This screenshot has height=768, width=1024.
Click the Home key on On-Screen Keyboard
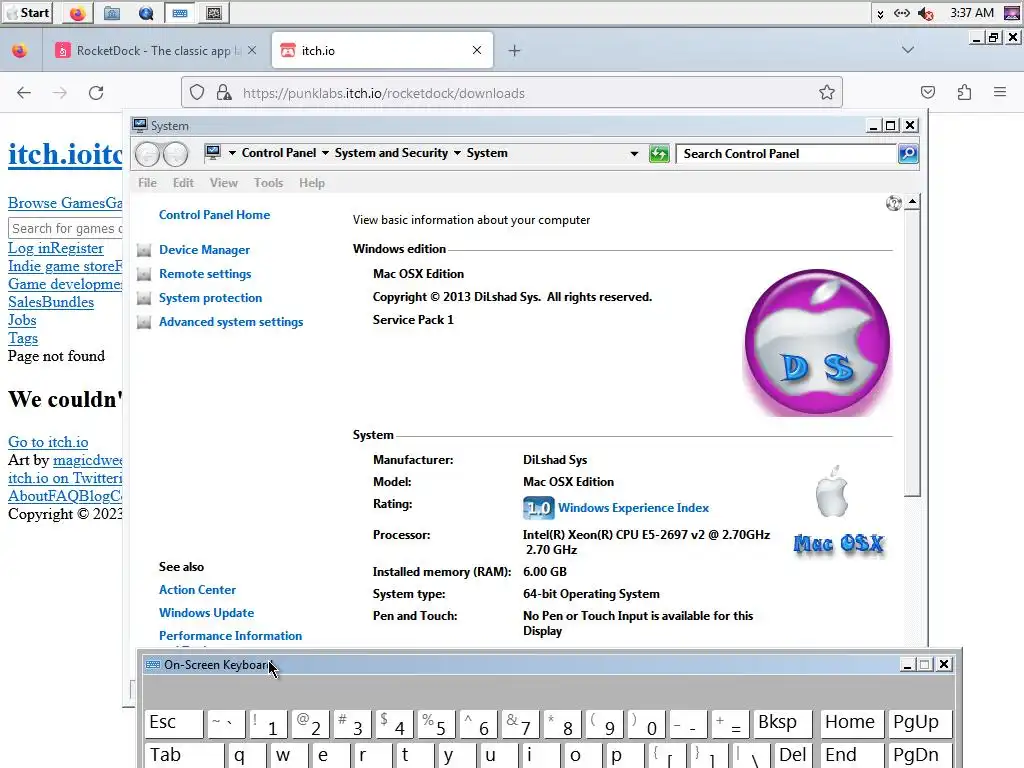pos(850,724)
